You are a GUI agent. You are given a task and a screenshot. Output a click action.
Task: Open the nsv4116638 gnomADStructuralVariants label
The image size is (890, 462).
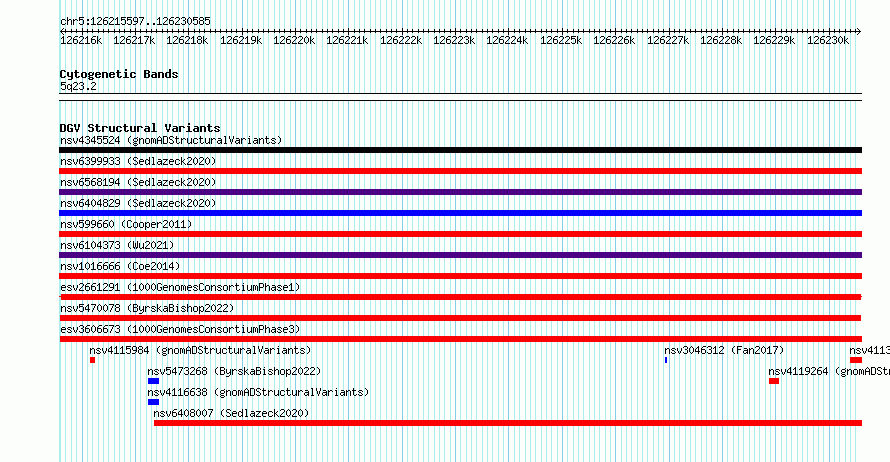click(x=258, y=392)
